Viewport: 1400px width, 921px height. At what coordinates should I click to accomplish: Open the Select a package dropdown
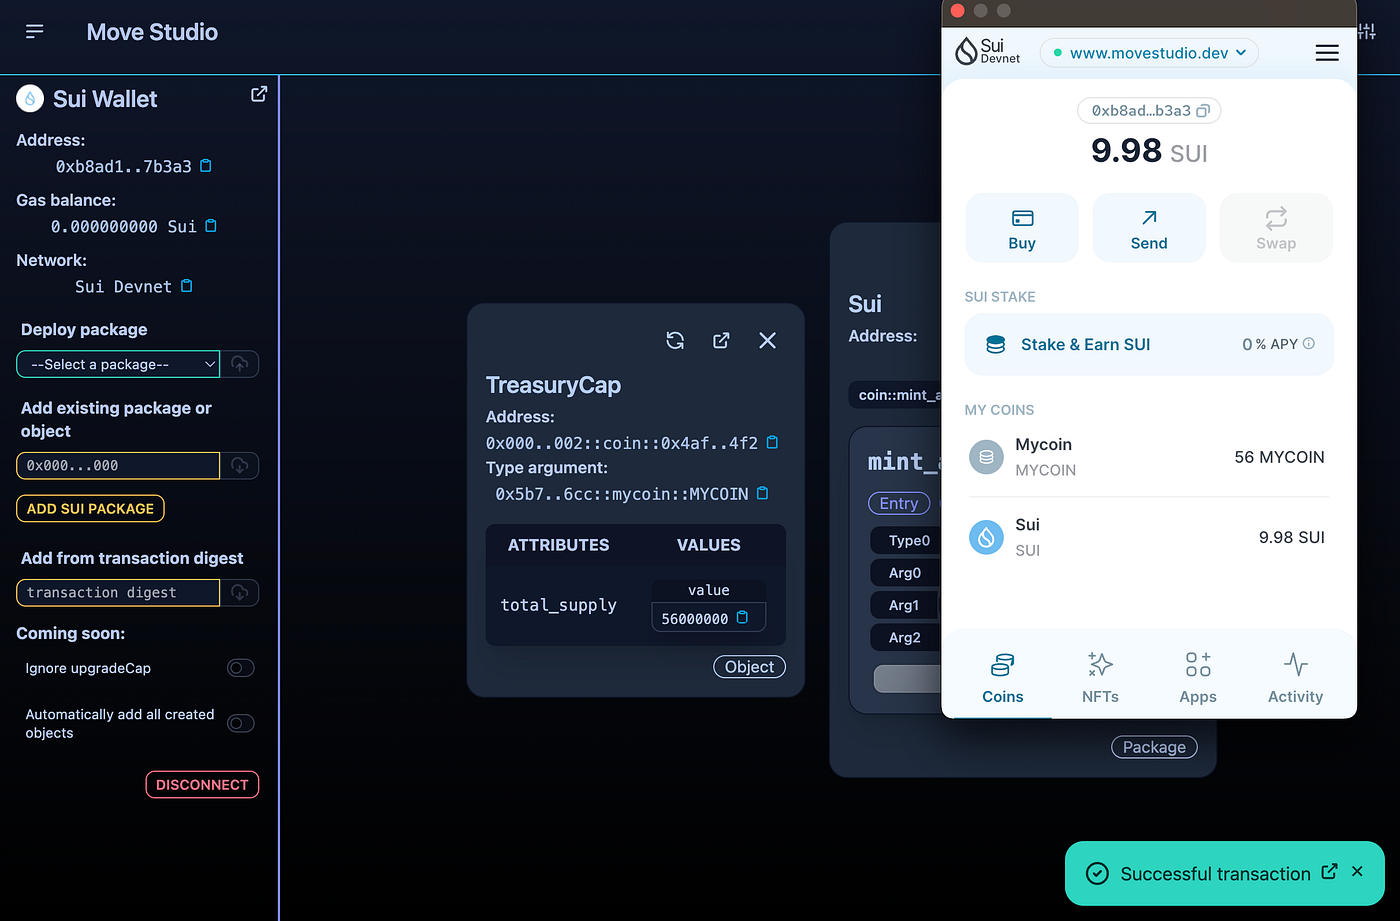(x=118, y=364)
